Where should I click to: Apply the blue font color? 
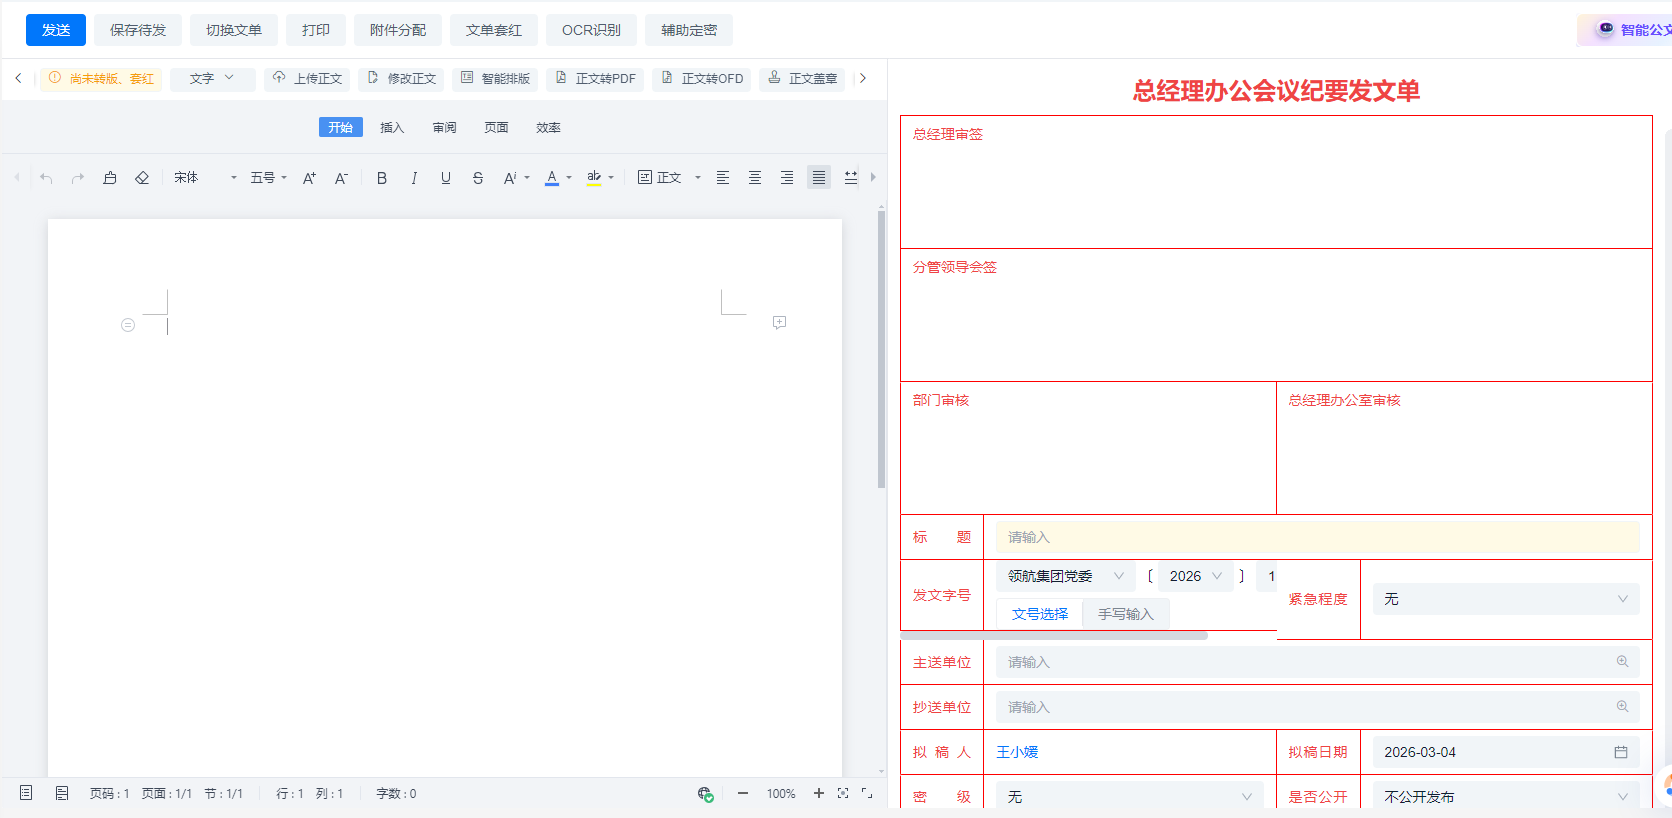(552, 178)
